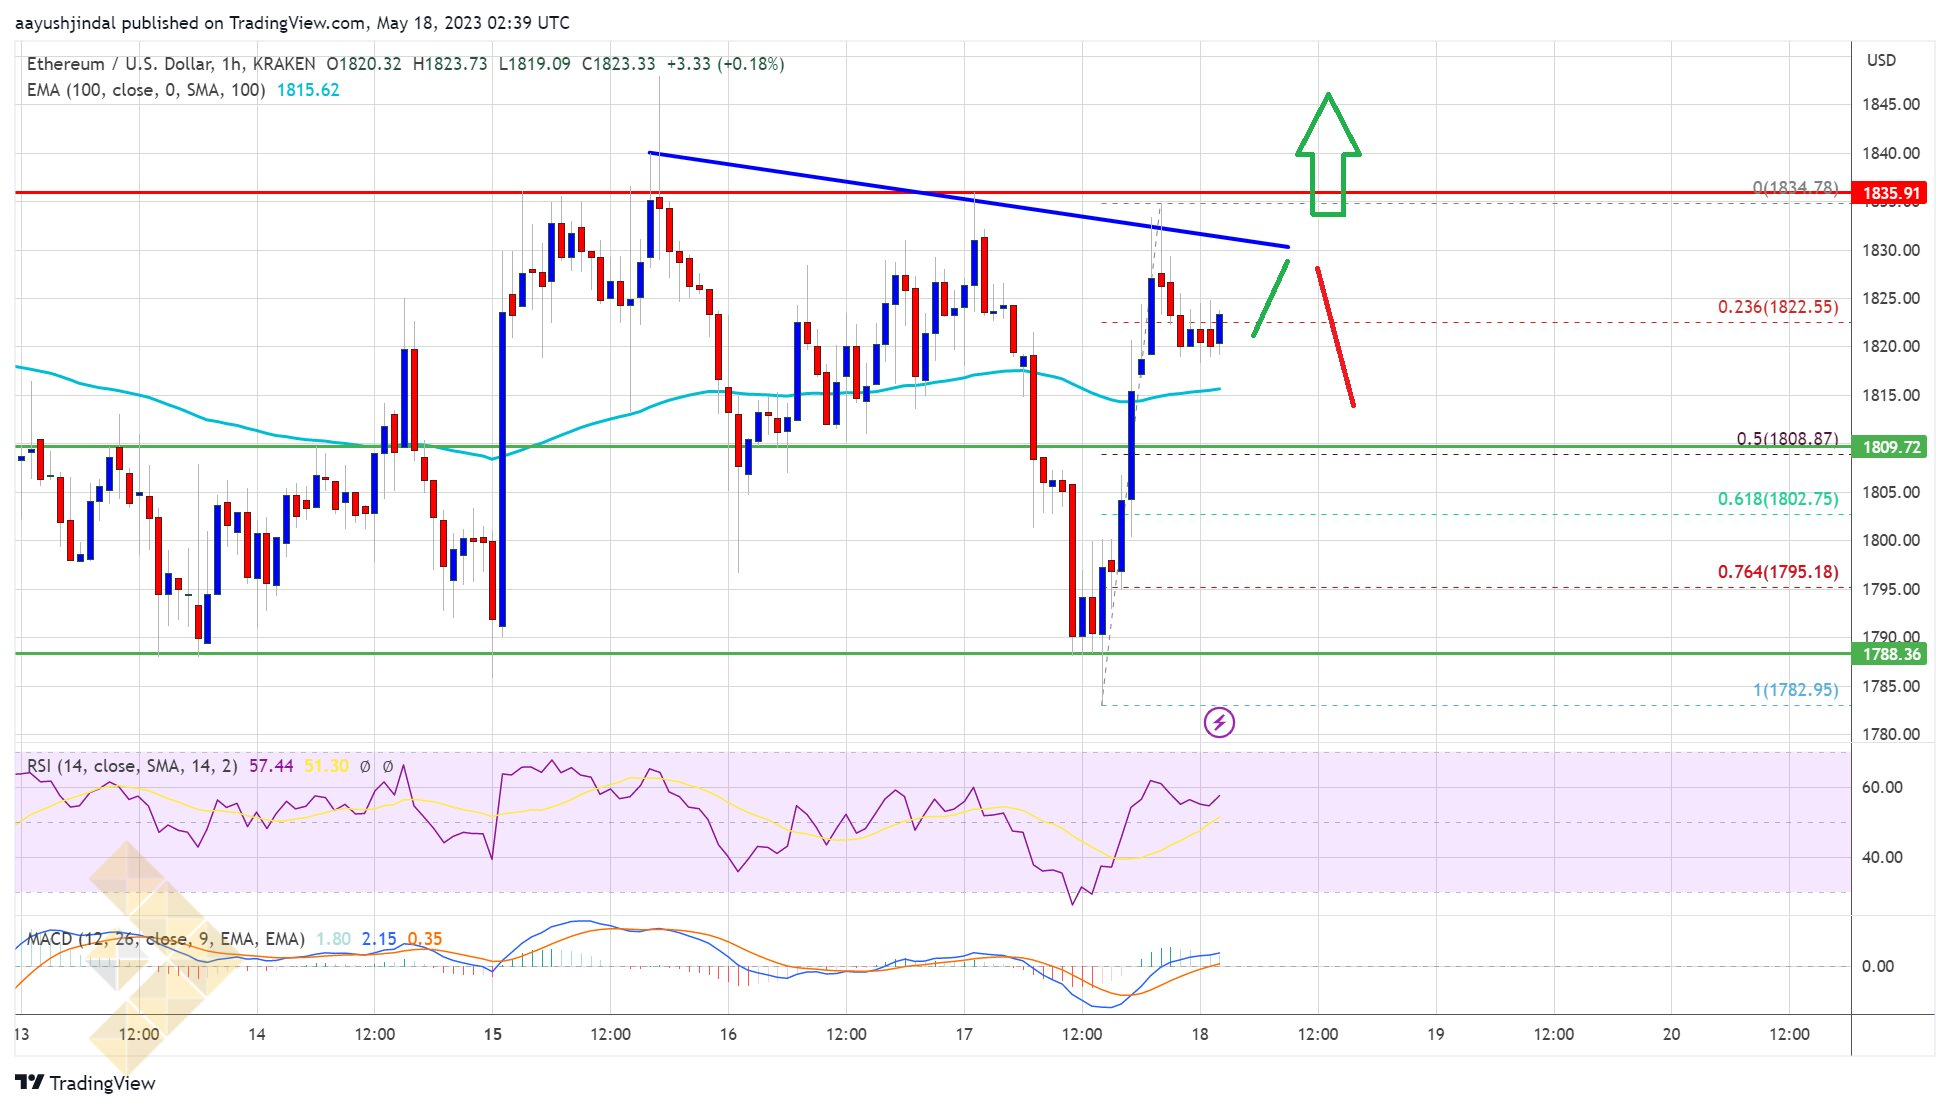Click the 0.764 (1795.18) Fibonacci level label
The image size is (1950, 1109).
click(x=1778, y=572)
